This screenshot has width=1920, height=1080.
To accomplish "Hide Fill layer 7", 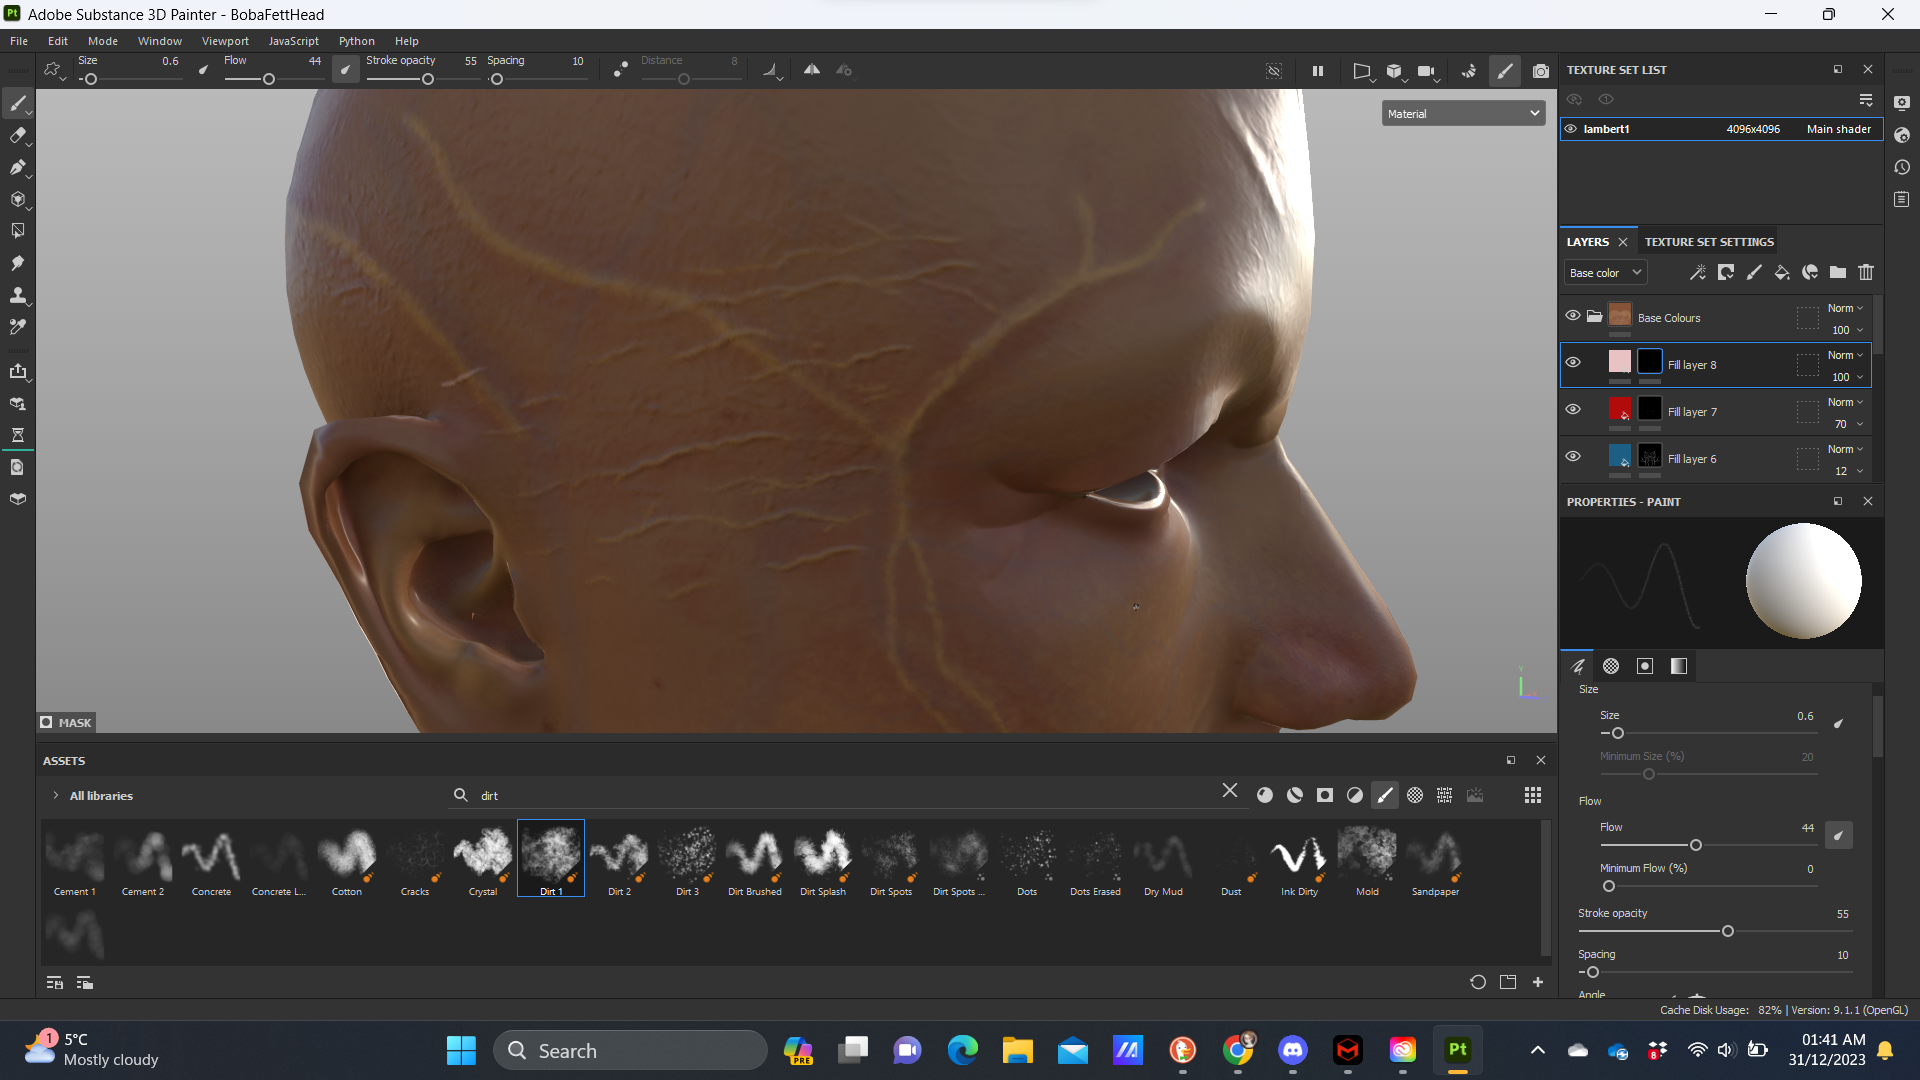I will point(1573,410).
